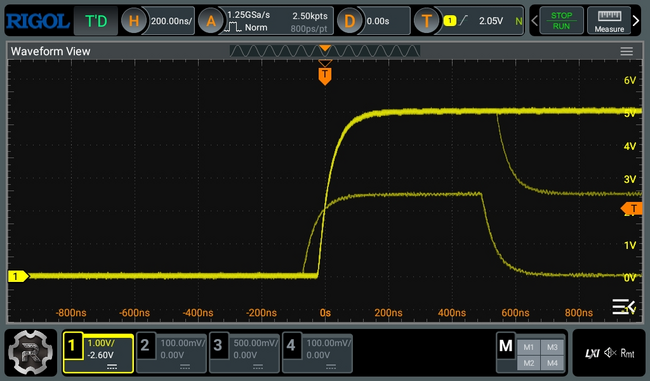Select channel 2 100.00mV/ scale
The height and width of the screenshot is (381, 650).
183,343
